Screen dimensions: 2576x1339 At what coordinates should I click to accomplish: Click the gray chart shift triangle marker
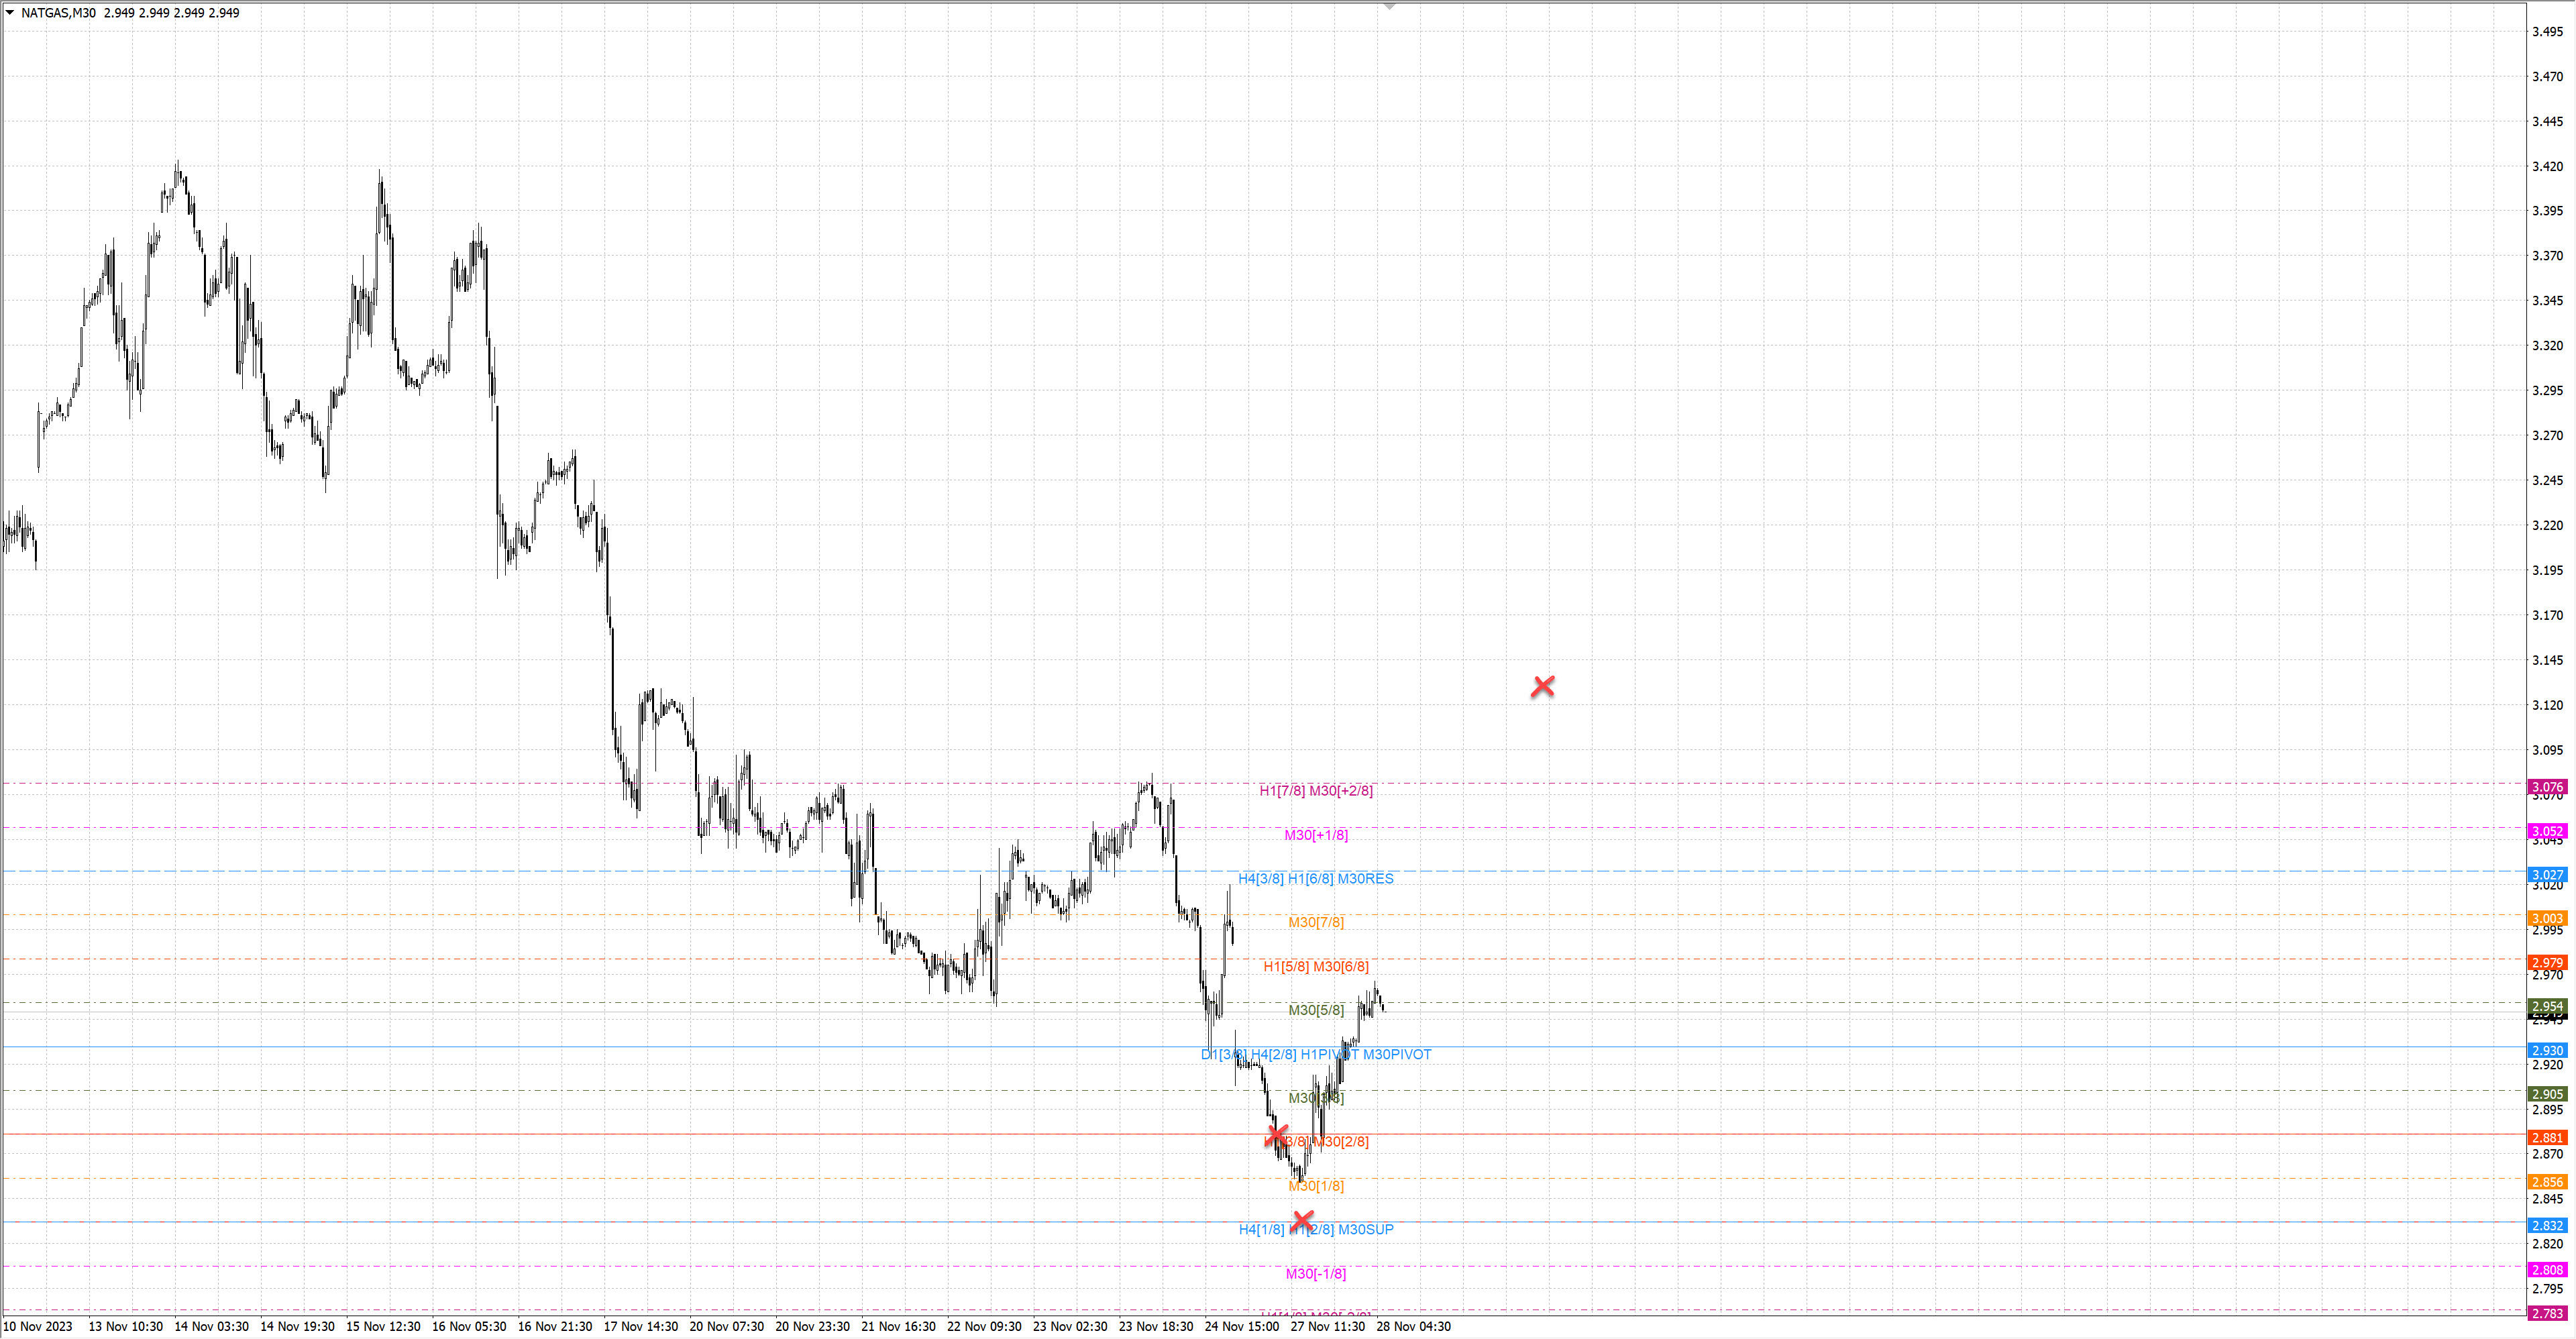coord(1389,6)
